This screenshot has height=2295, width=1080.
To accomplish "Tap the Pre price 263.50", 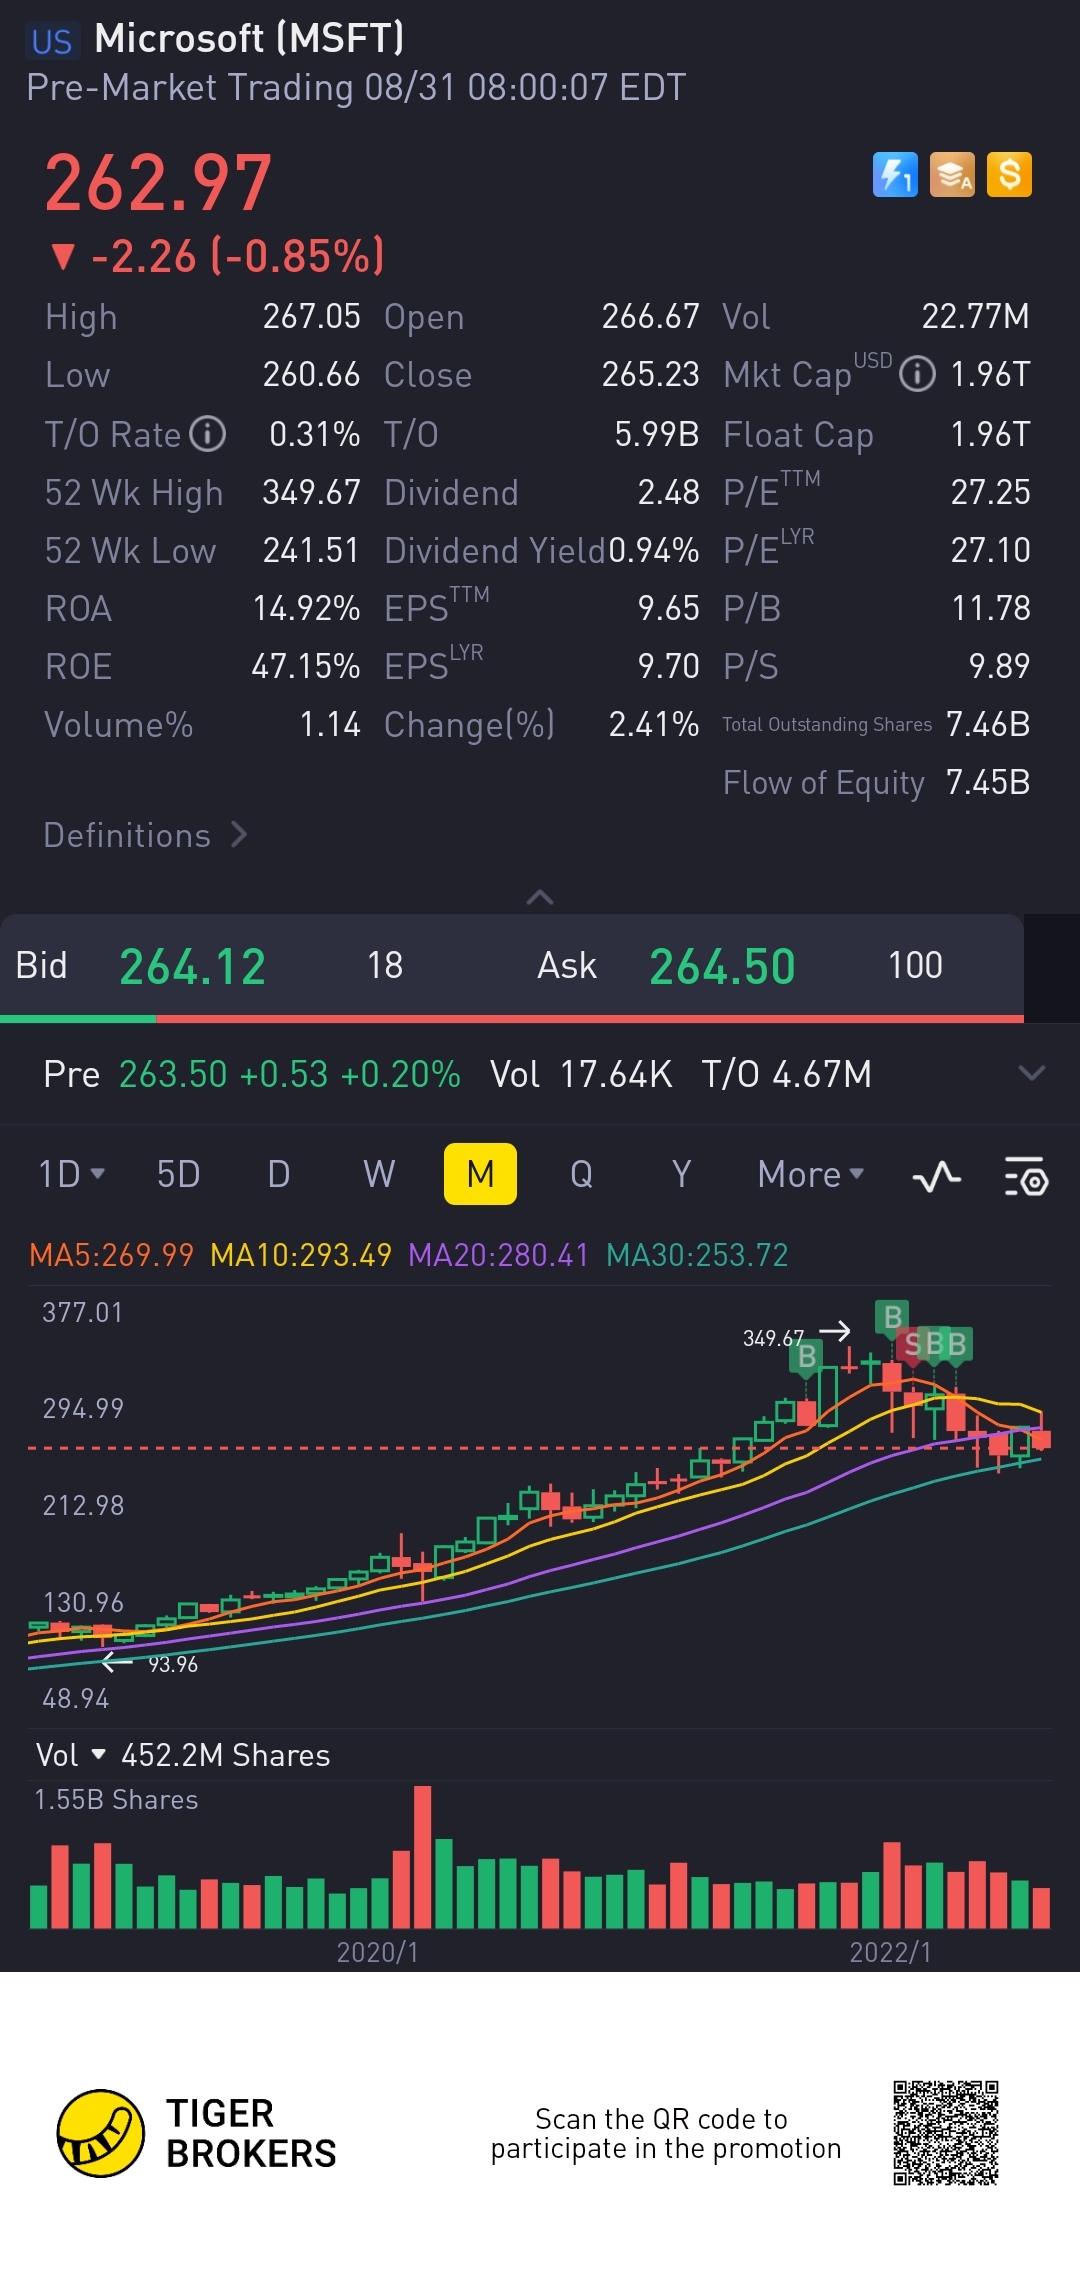I will [x=173, y=1074].
